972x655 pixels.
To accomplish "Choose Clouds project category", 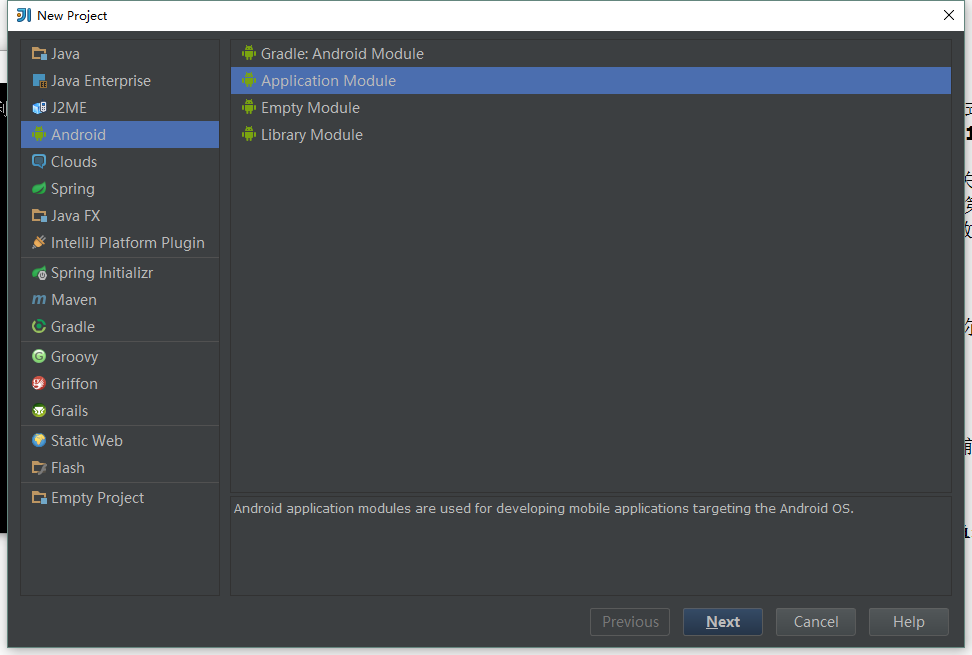I will click(120, 162).
